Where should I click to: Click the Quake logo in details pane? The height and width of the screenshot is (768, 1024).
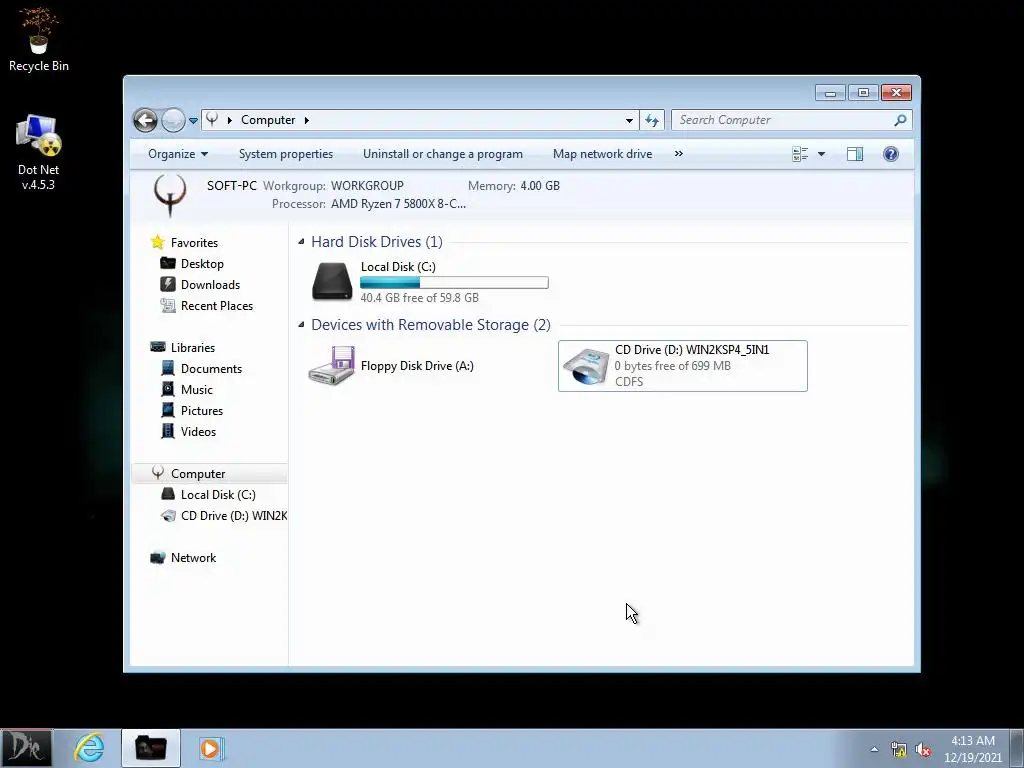point(170,195)
